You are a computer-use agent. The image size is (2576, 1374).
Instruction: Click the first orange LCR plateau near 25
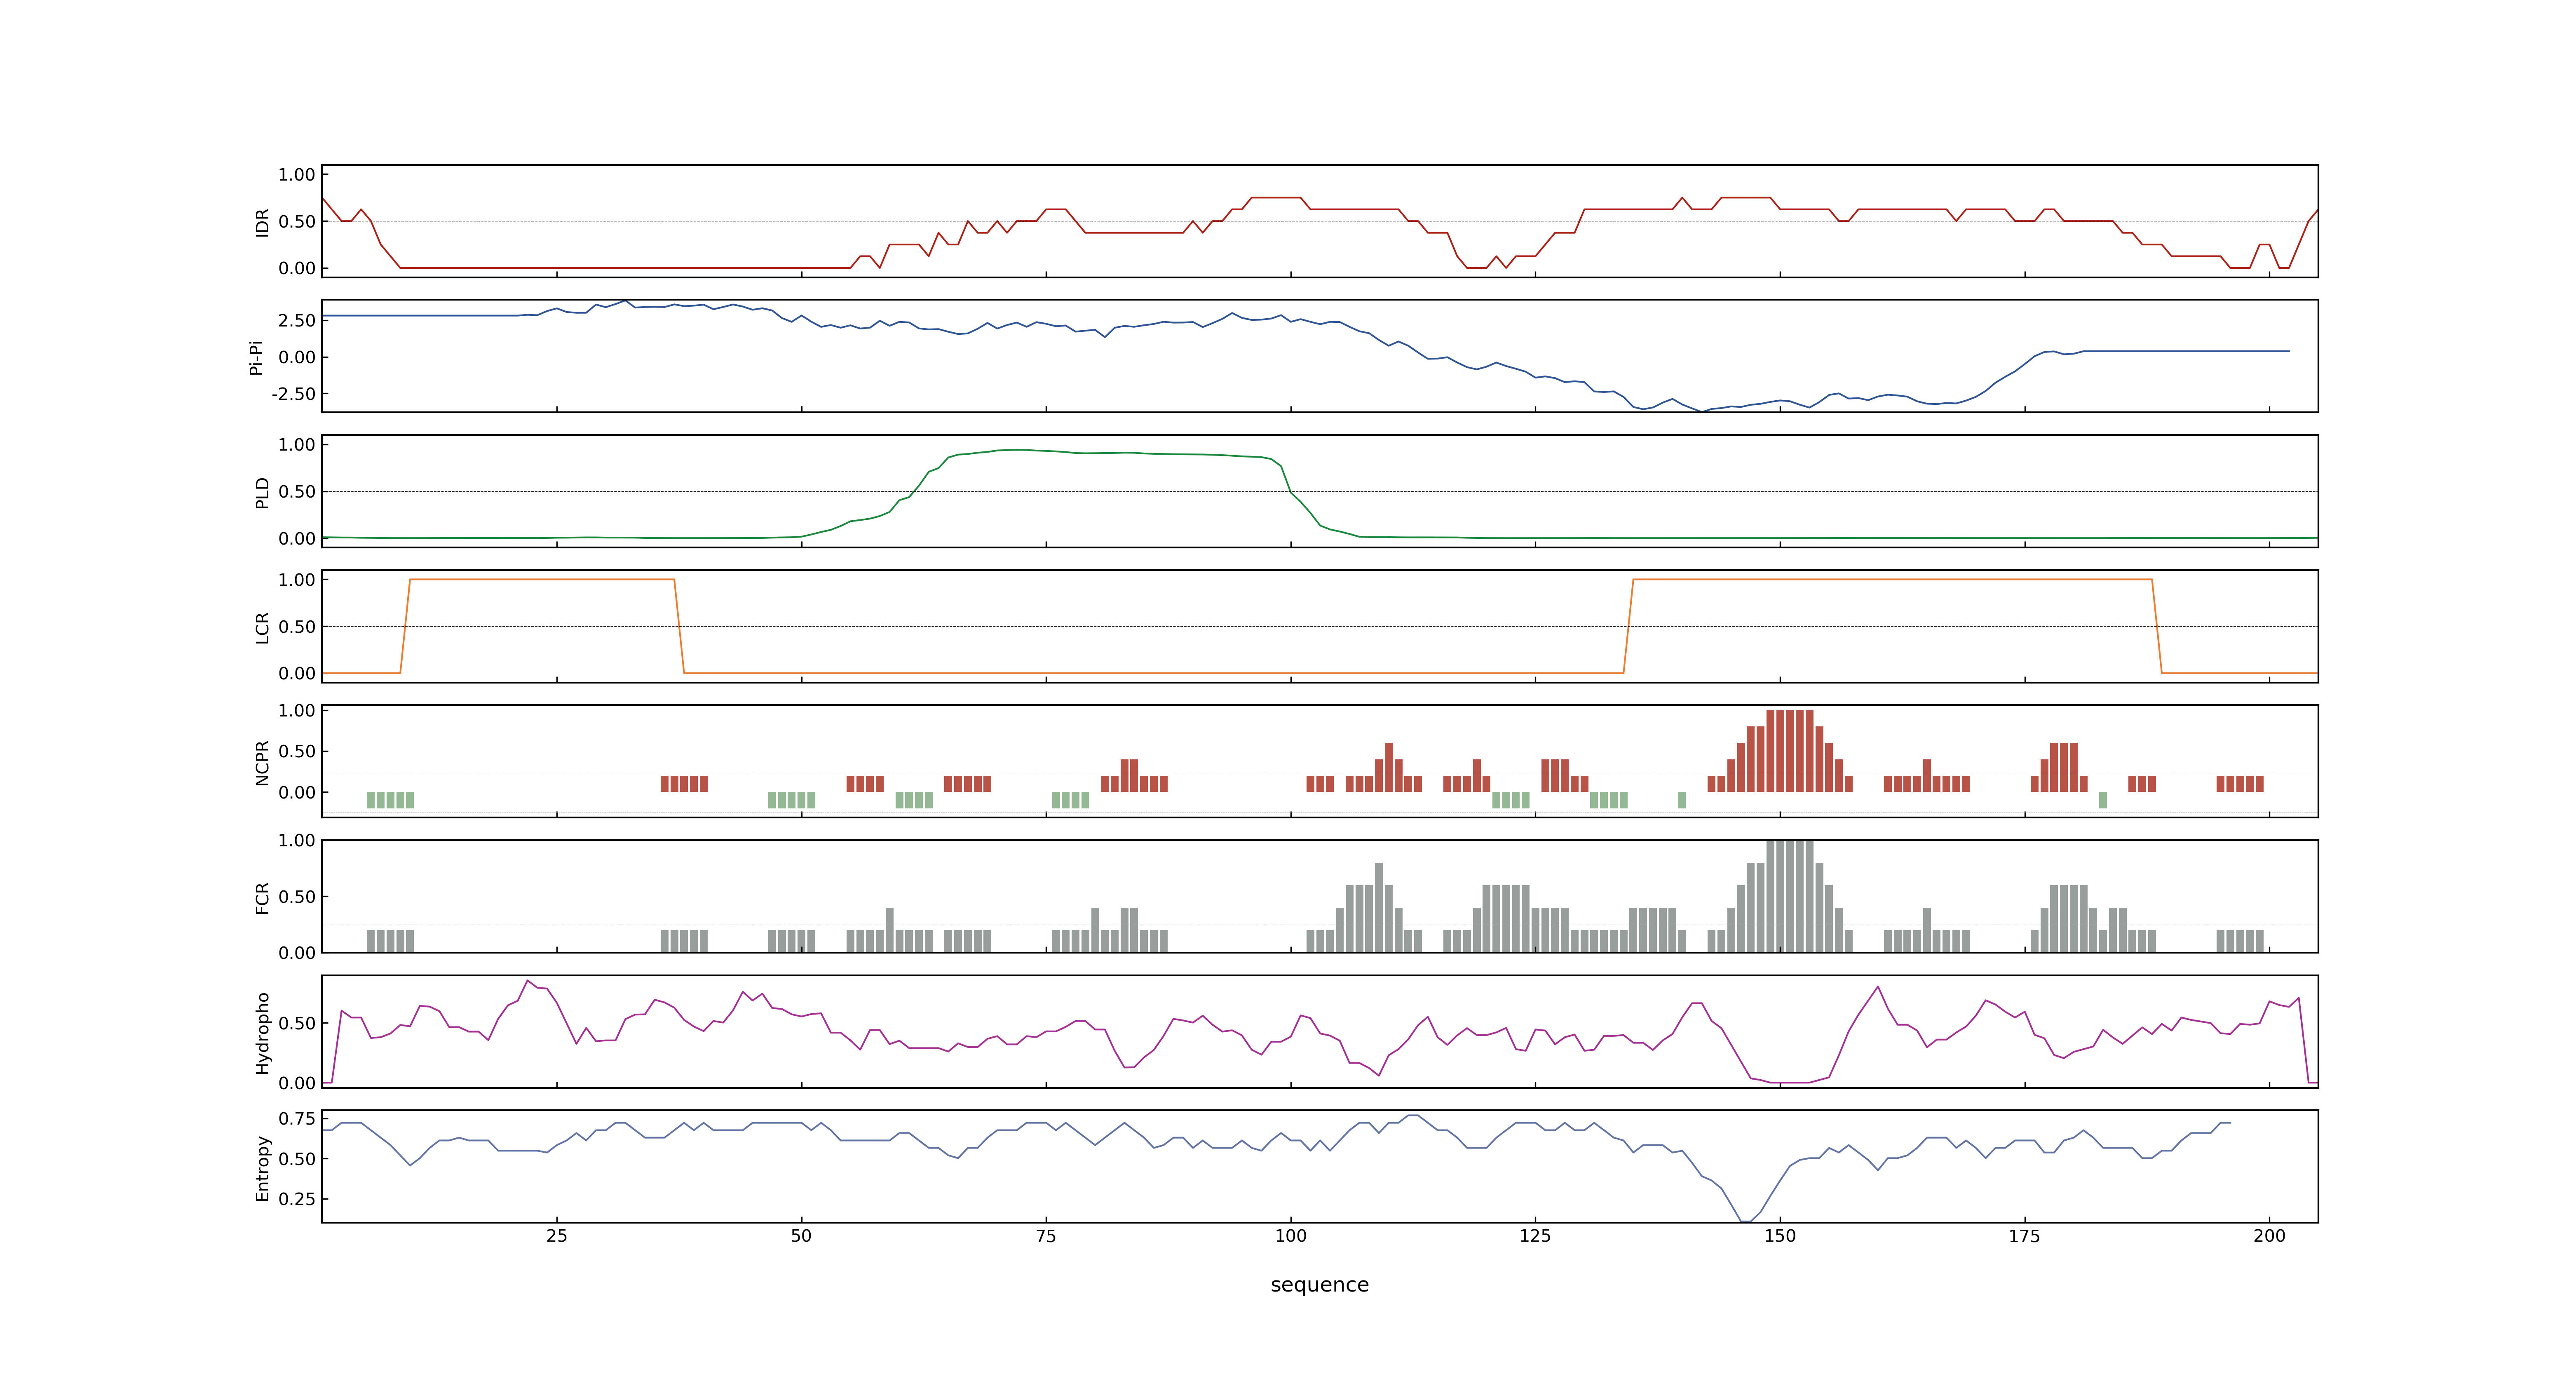click(x=542, y=579)
